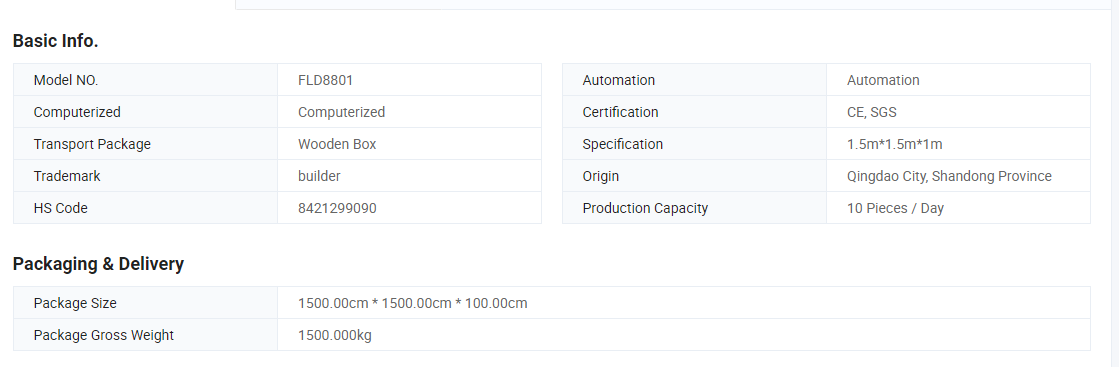Screen dimensions: 1119x367
Task: Click the Computerized label cell
Action: point(146,112)
